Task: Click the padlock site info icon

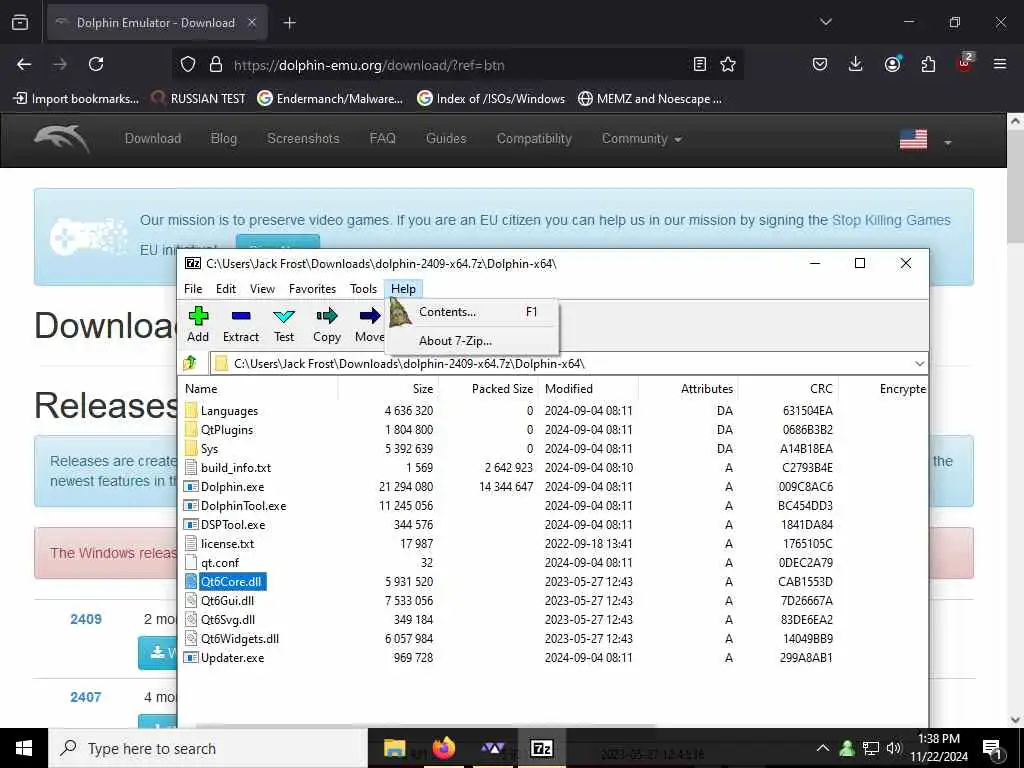Action: pyautogui.click(x=216, y=65)
